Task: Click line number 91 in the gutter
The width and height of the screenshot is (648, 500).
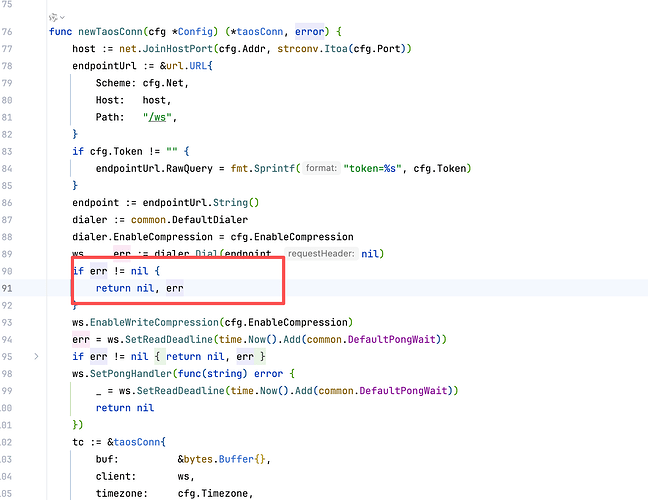Action: [8, 288]
